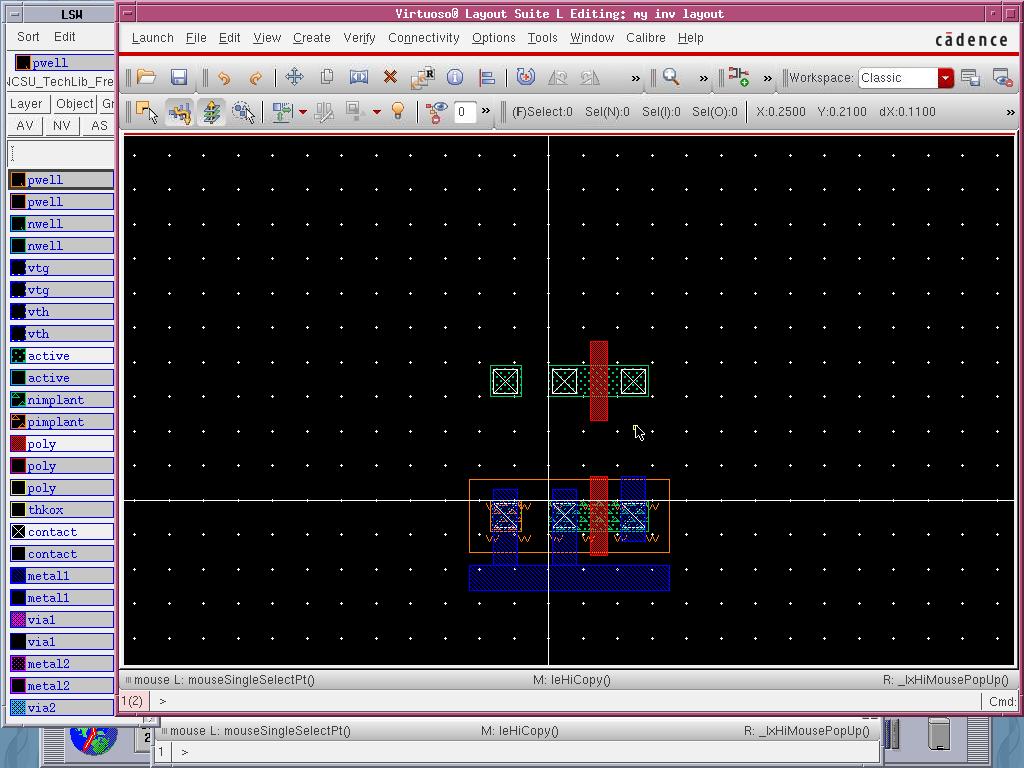This screenshot has width=1024, height=768.
Task: Open the Create menu
Action: click(312, 38)
